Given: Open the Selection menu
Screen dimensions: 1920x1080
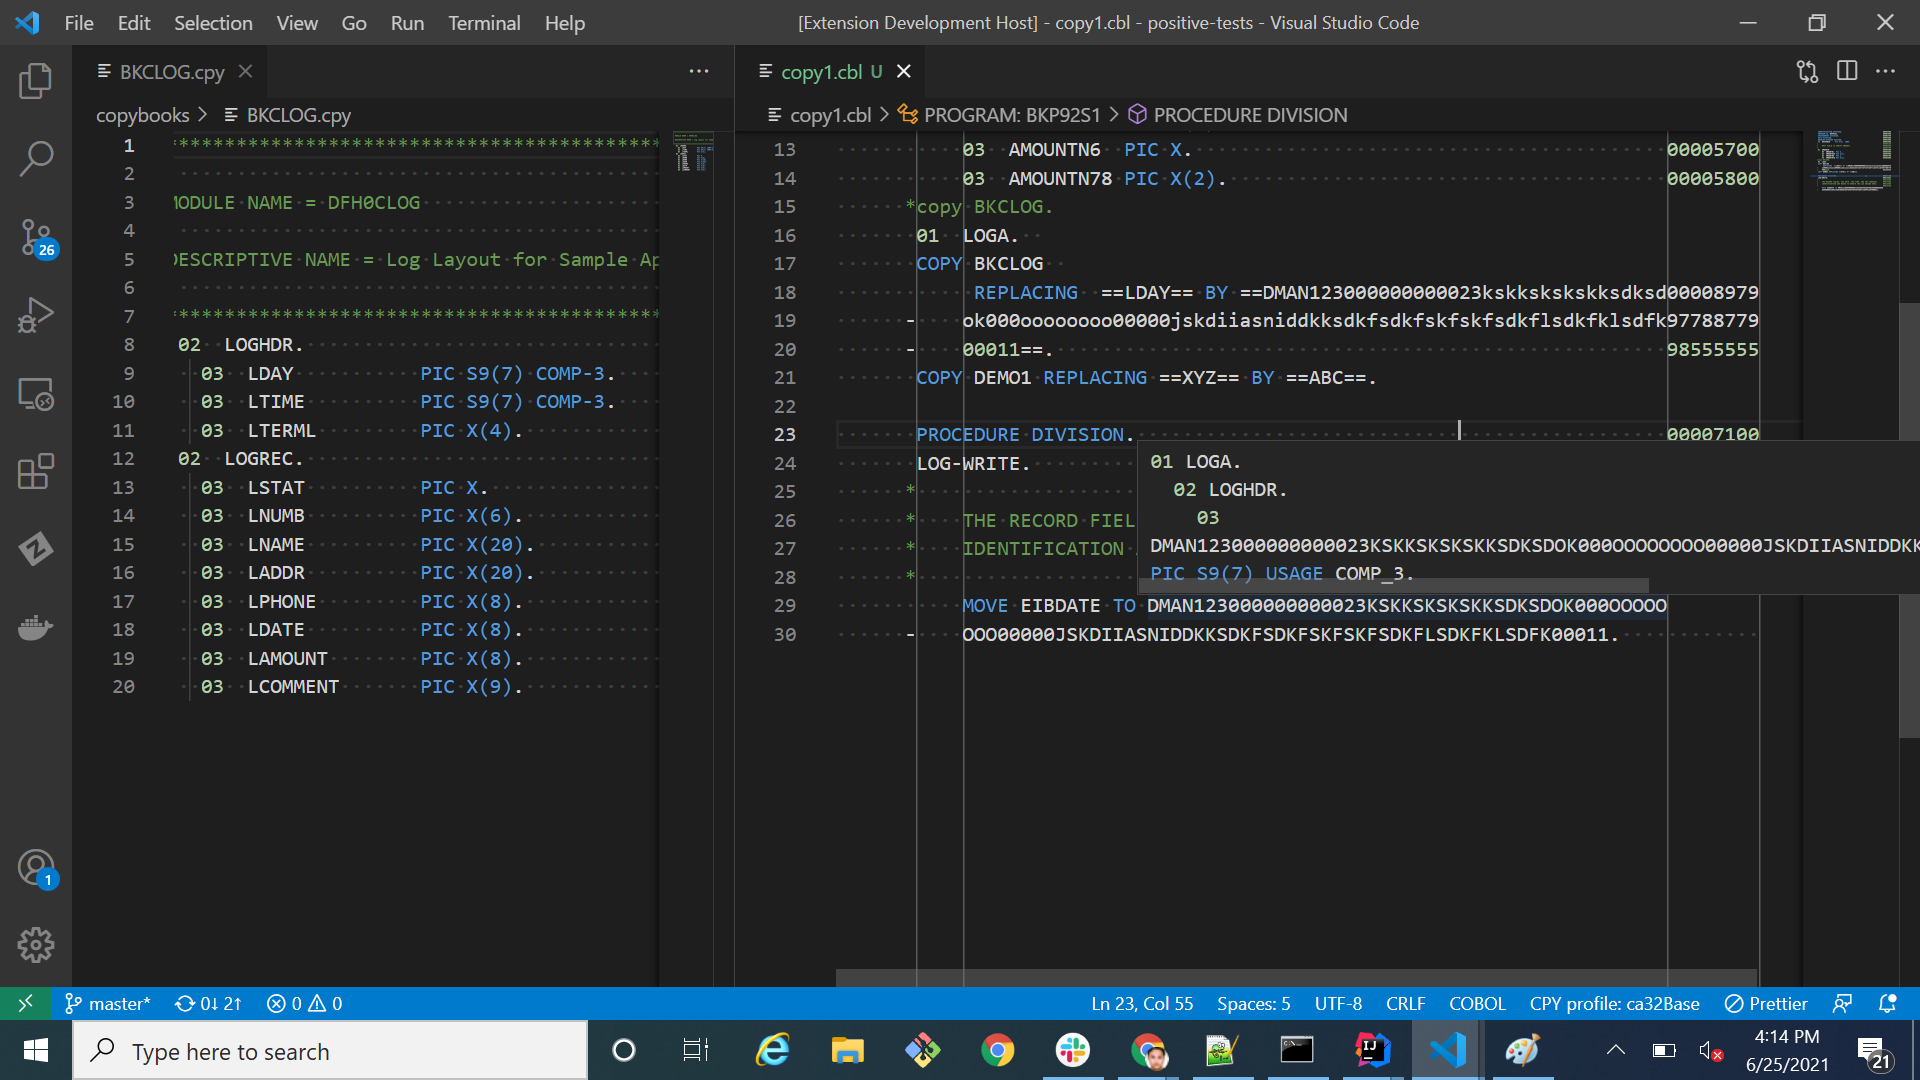Looking at the screenshot, I should coord(213,22).
